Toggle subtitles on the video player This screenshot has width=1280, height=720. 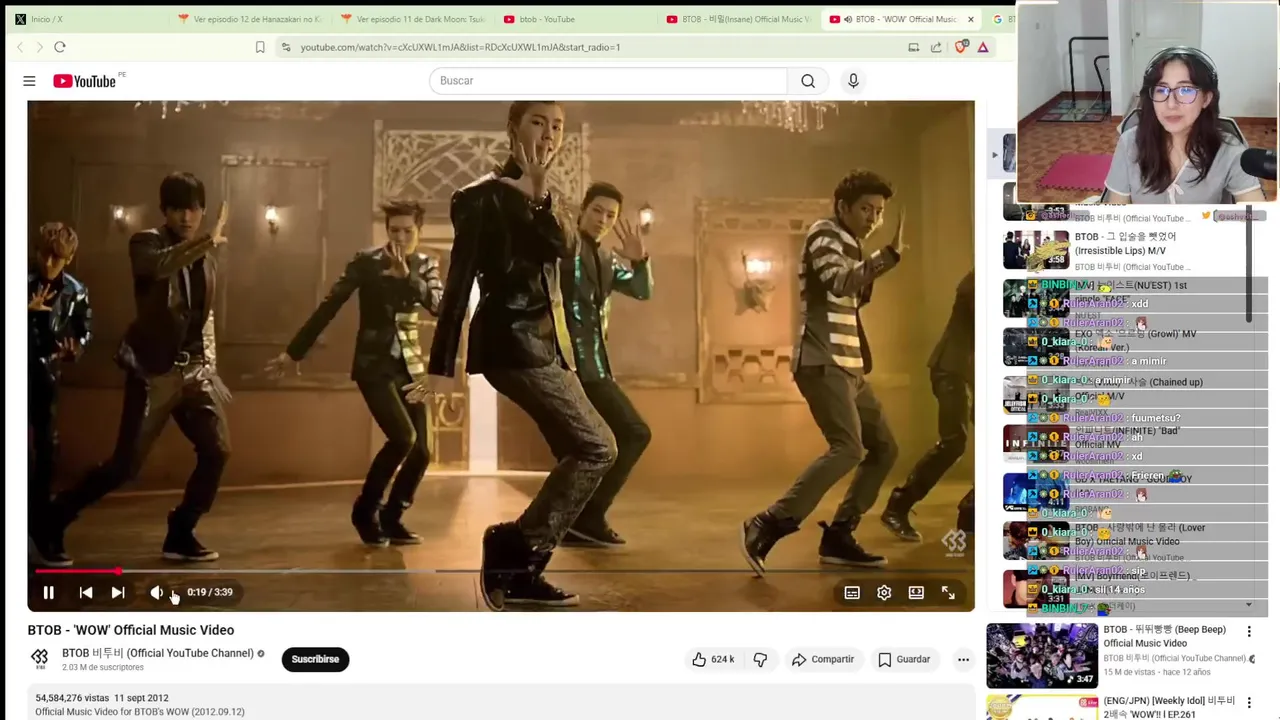tap(852, 593)
